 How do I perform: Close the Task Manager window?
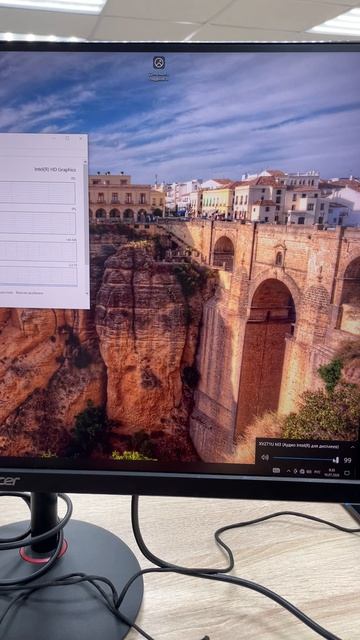(80, 138)
